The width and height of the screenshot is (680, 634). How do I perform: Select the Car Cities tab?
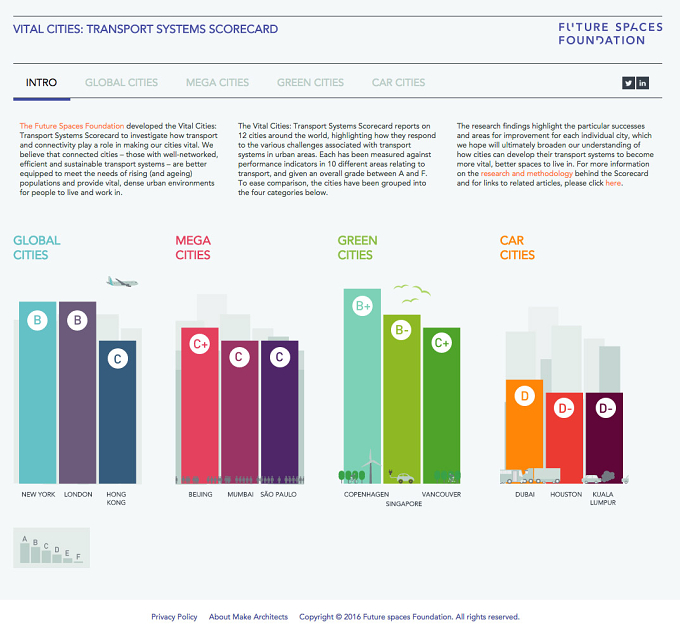[x=399, y=82]
